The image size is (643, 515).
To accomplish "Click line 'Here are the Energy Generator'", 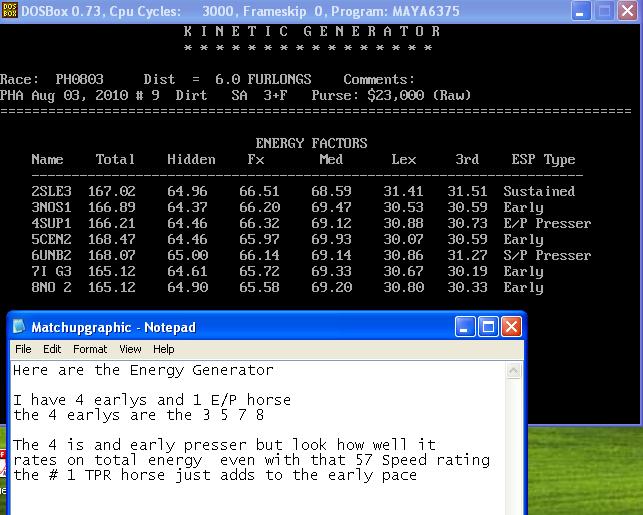I will click(143, 370).
